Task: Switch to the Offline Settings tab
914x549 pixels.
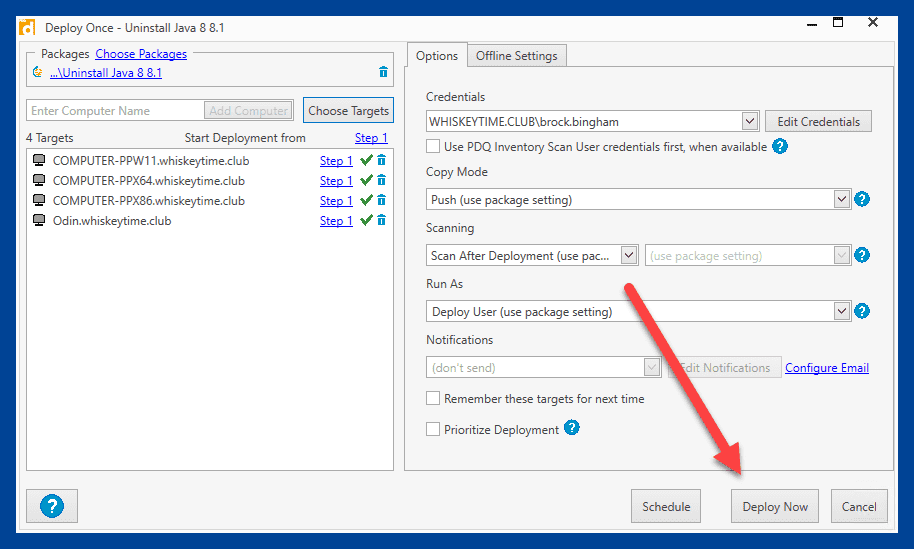Action: [516, 56]
